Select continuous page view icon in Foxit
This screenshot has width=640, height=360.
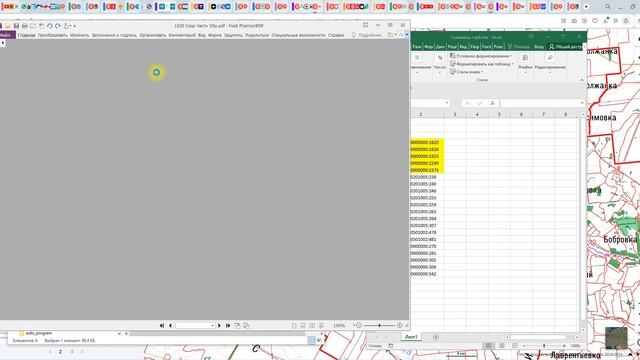[x=303, y=326]
